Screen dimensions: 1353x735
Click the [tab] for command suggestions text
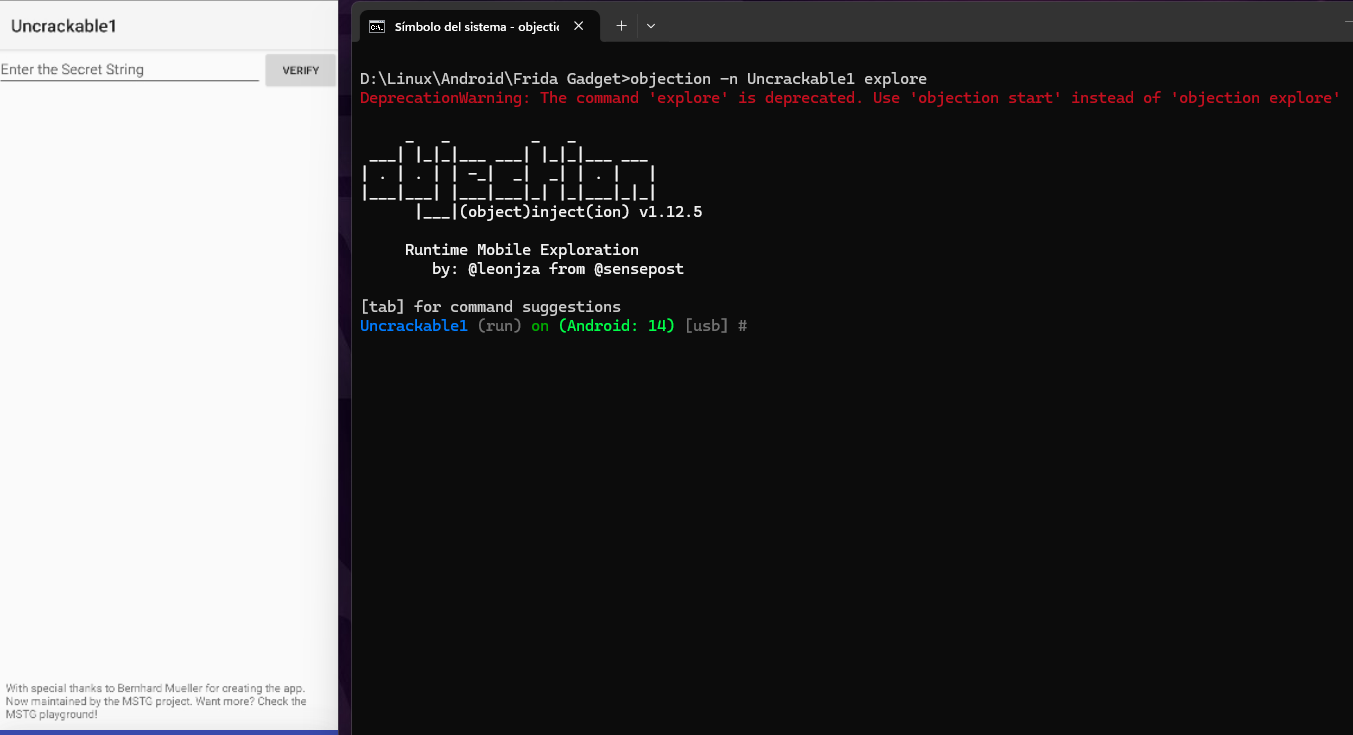tap(491, 307)
